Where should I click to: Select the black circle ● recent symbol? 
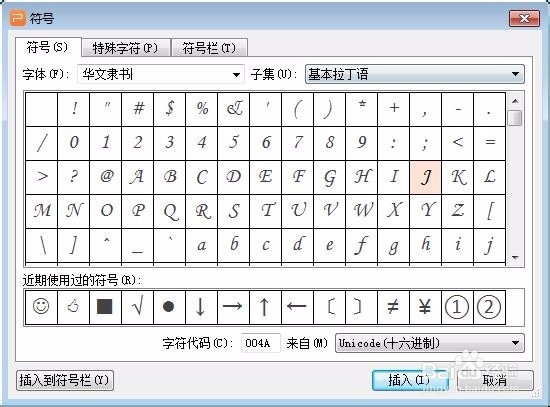169,307
